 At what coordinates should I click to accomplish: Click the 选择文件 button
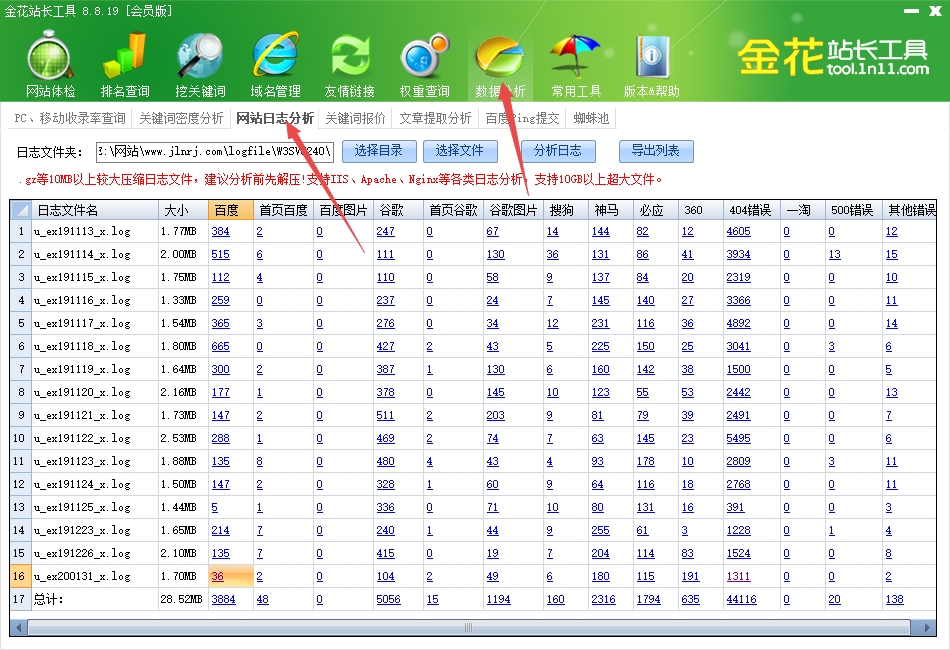coord(459,151)
